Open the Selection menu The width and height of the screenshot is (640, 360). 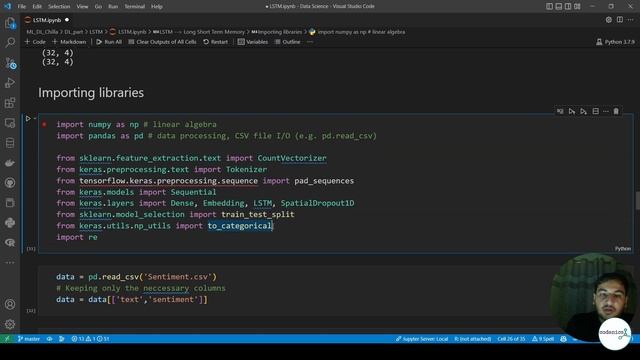click(59, 7)
